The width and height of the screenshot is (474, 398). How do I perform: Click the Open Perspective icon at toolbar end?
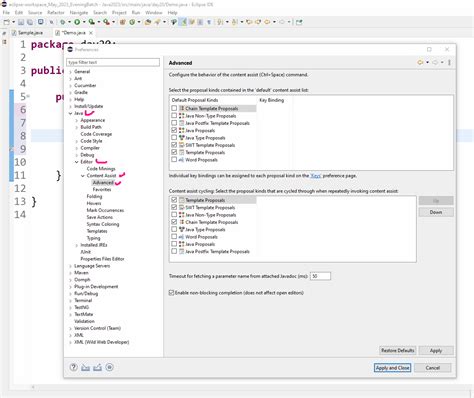click(299, 22)
